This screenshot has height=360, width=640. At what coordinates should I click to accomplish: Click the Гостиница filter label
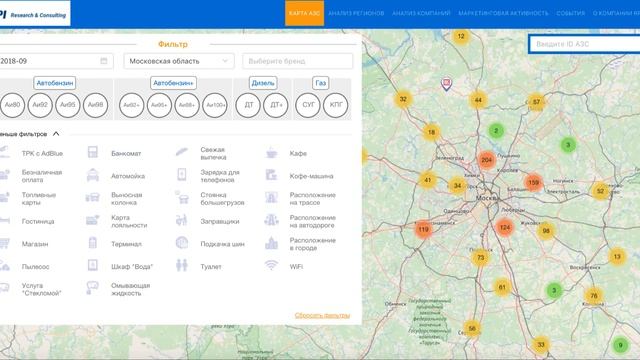coord(38,221)
